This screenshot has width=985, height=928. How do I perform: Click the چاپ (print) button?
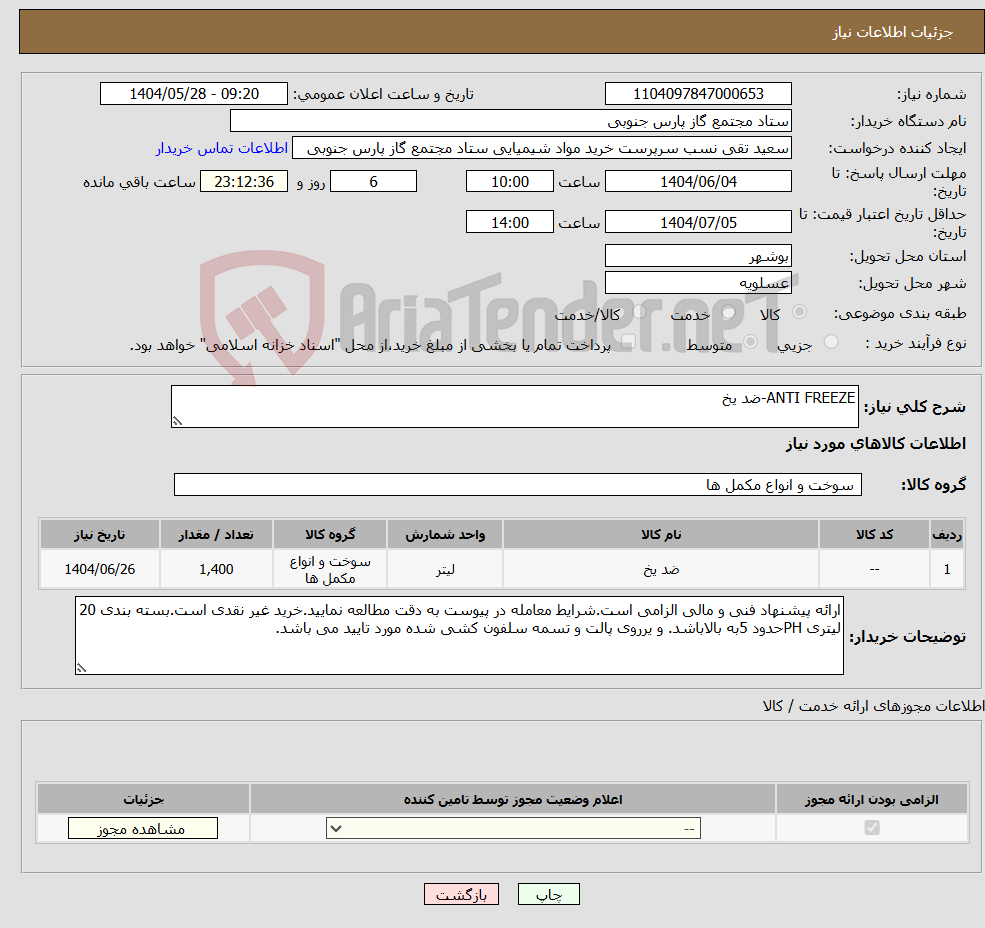(548, 895)
